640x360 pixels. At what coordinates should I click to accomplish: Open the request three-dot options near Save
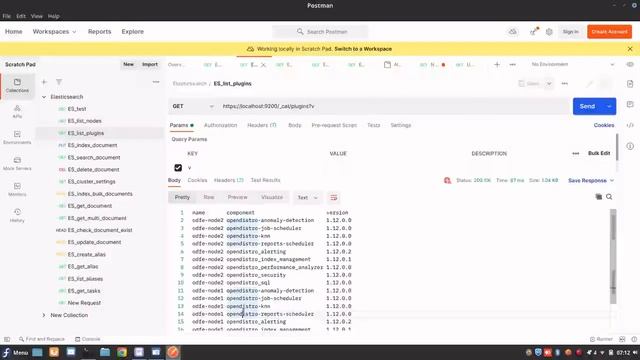(x=564, y=84)
